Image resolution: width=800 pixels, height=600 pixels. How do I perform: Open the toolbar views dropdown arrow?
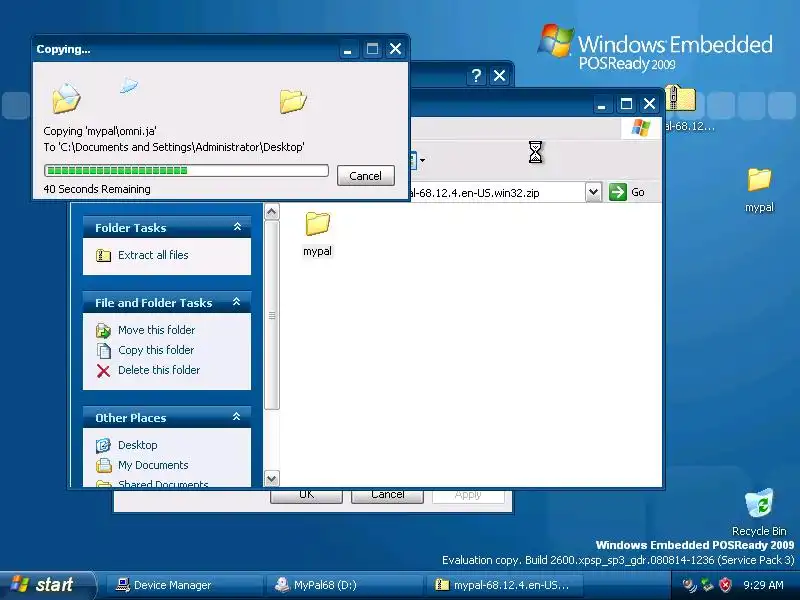[422, 160]
